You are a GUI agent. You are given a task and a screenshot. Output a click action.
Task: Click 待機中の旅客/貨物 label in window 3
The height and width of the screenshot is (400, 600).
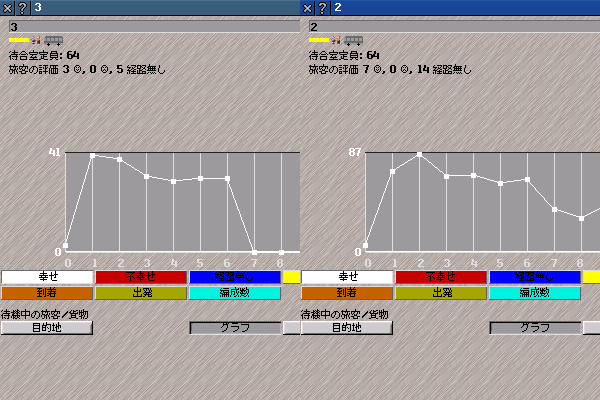45,314
